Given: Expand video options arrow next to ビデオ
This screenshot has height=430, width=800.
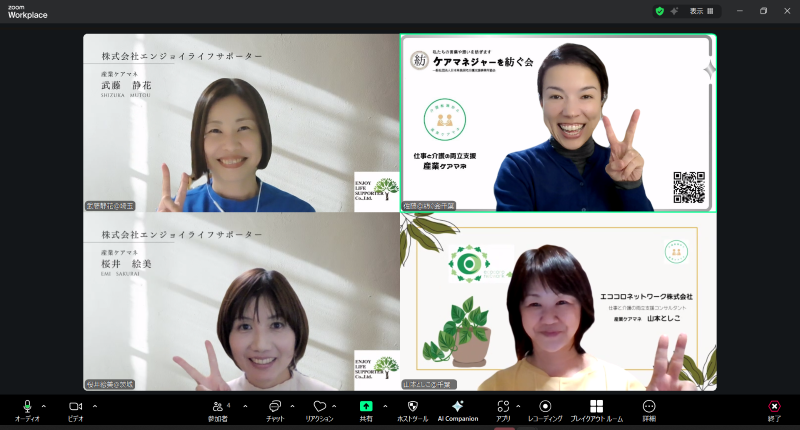Looking at the screenshot, I should pyautogui.click(x=95, y=406).
